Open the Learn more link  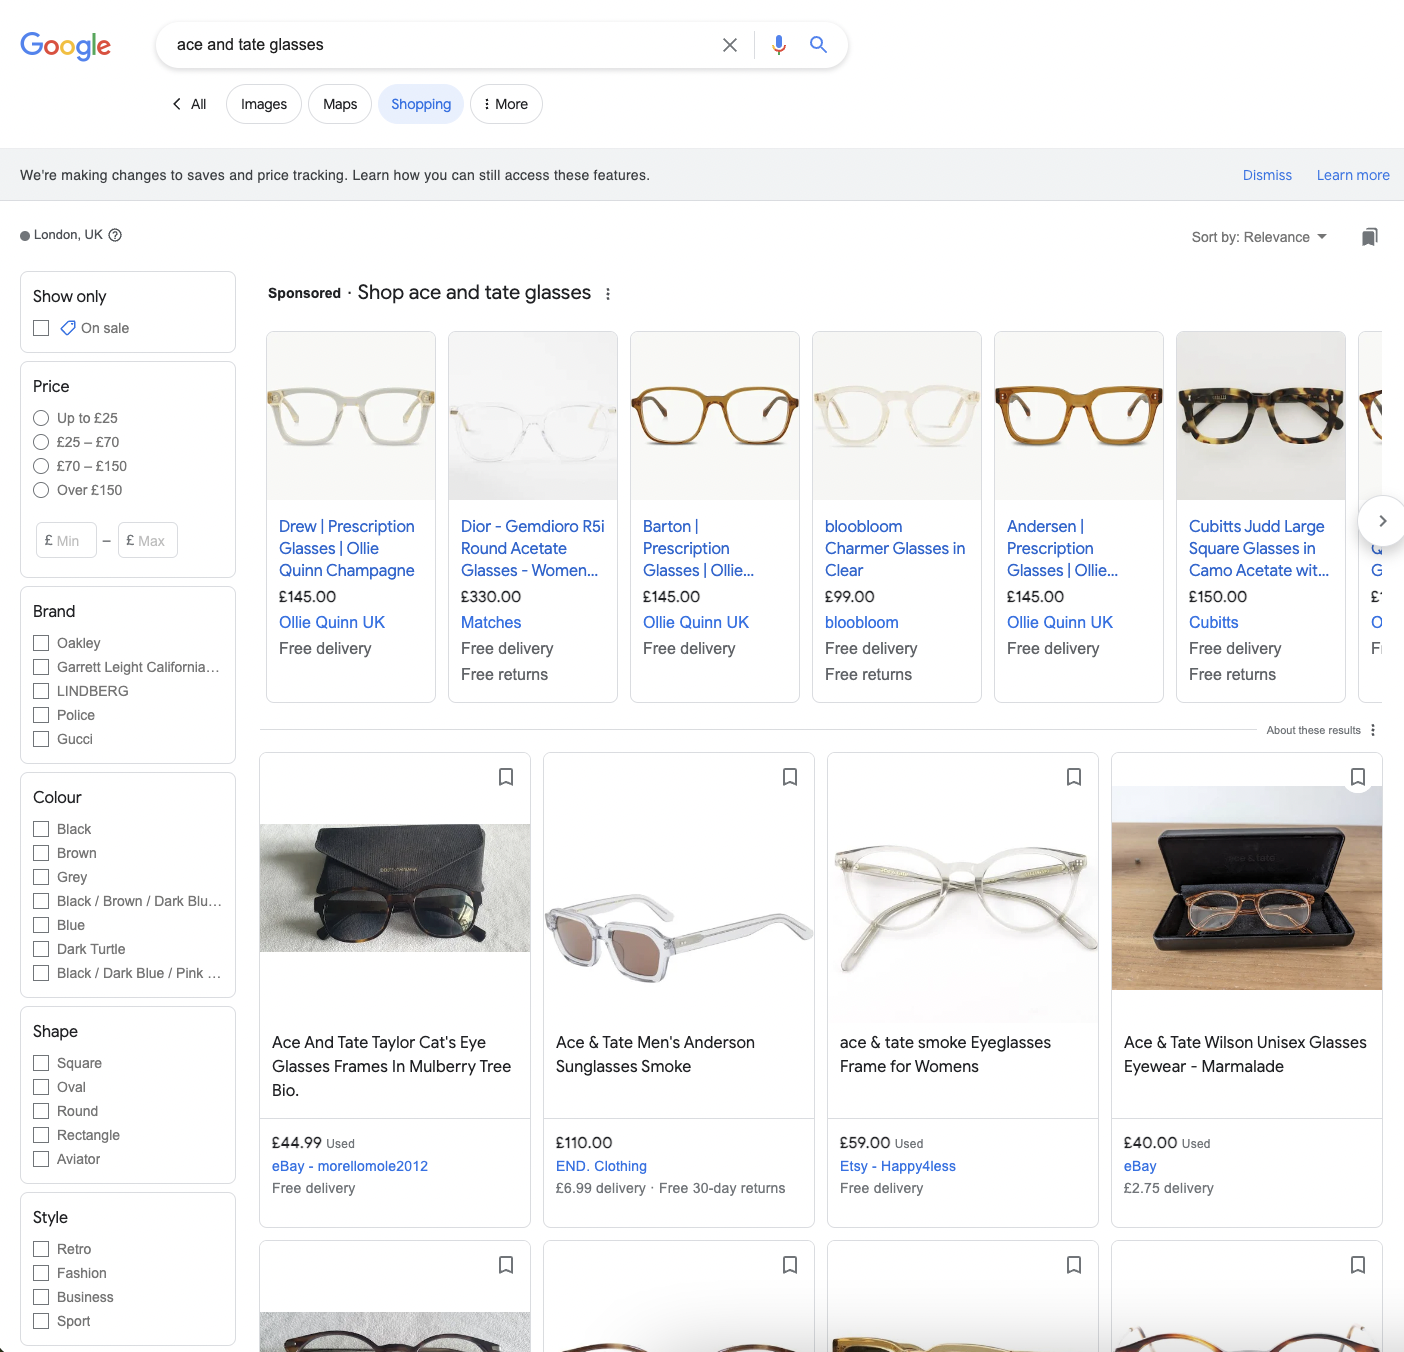pos(1353,175)
